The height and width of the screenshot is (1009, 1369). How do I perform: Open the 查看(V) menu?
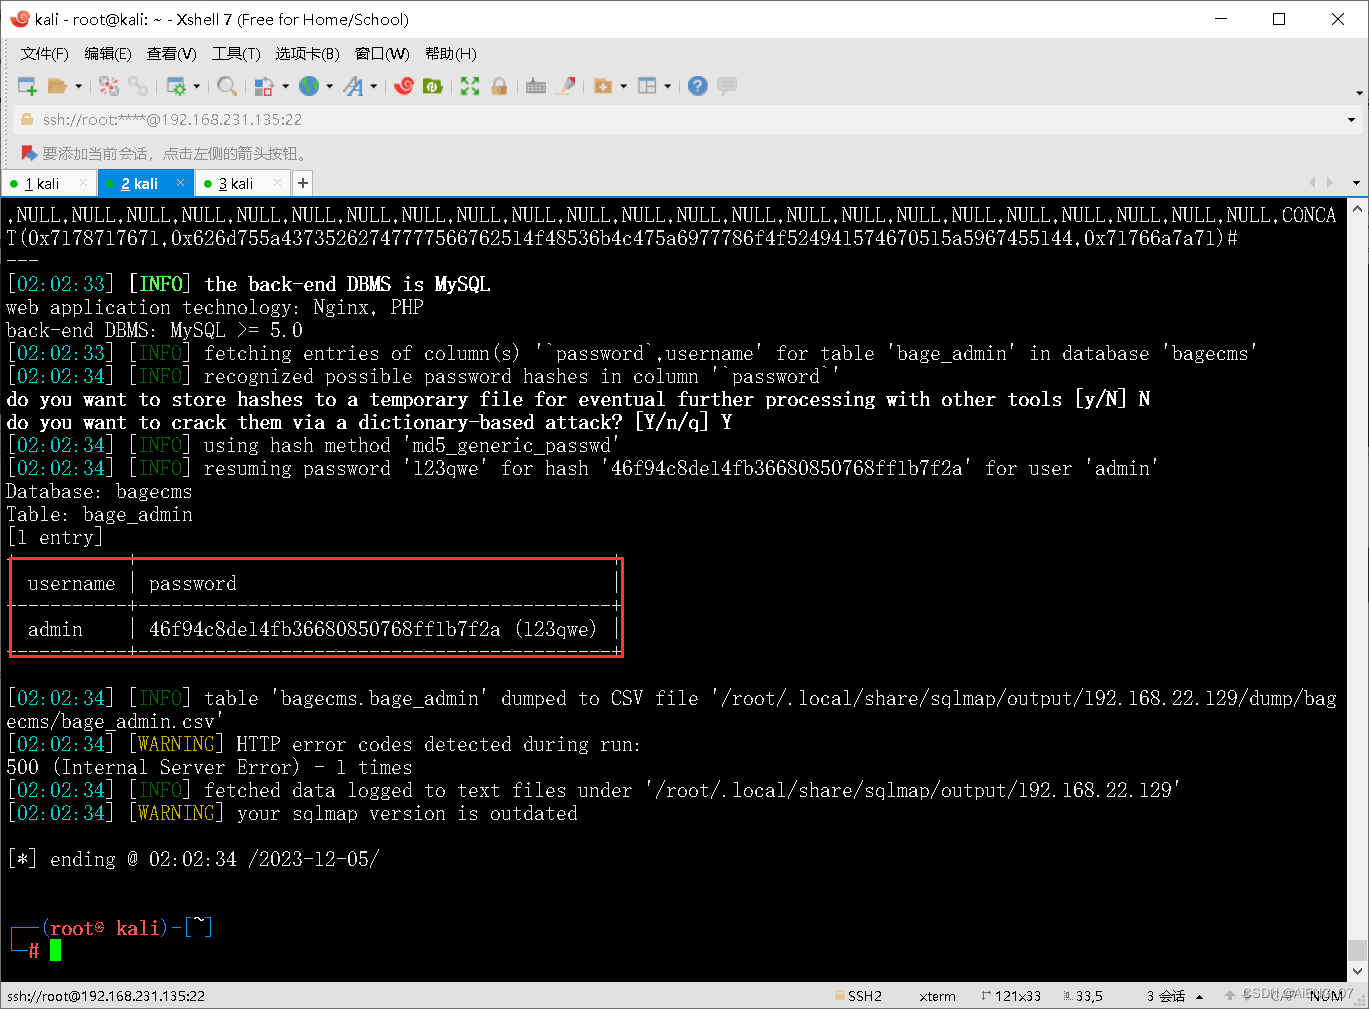[172, 54]
